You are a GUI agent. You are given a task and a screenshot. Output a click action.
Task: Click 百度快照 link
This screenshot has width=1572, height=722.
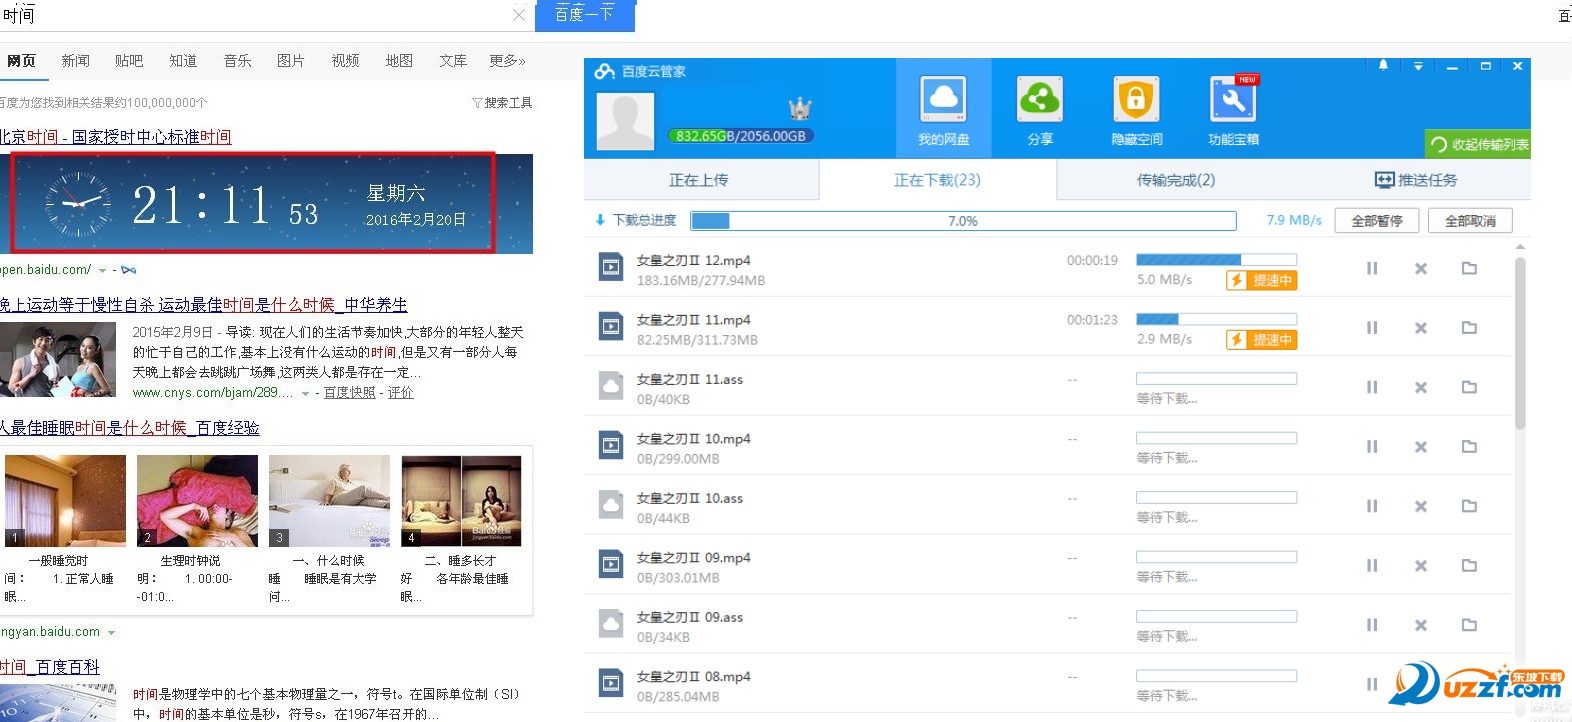pyautogui.click(x=350, y=393)
